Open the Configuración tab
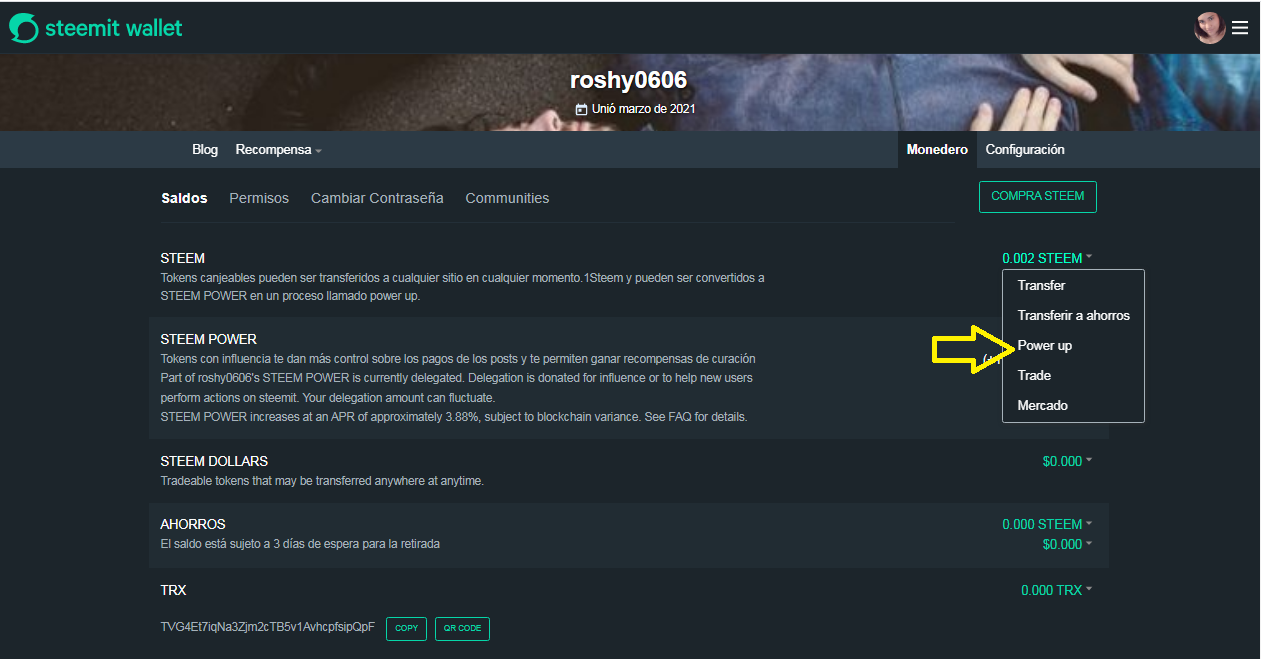Screen dimensions: 1261x659 [x=1025, y=150]
